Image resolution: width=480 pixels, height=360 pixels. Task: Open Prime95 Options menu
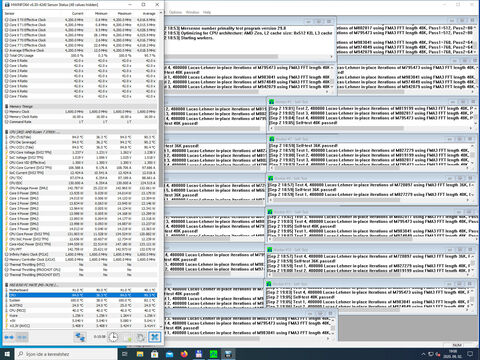175,12
